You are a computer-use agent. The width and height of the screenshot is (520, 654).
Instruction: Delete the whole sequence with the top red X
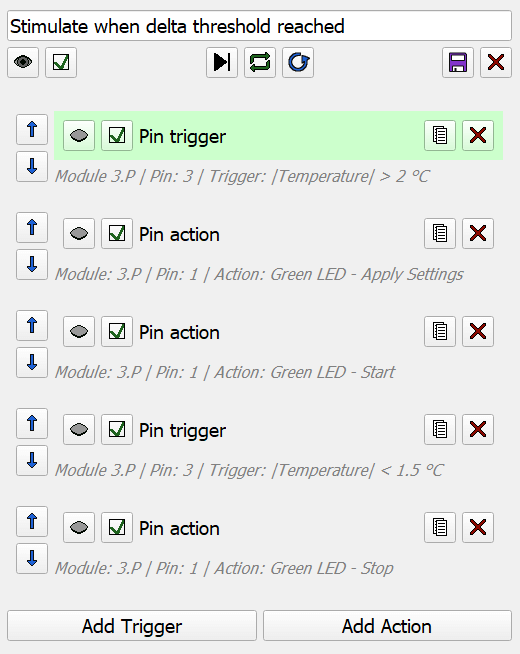click(496, 63)
